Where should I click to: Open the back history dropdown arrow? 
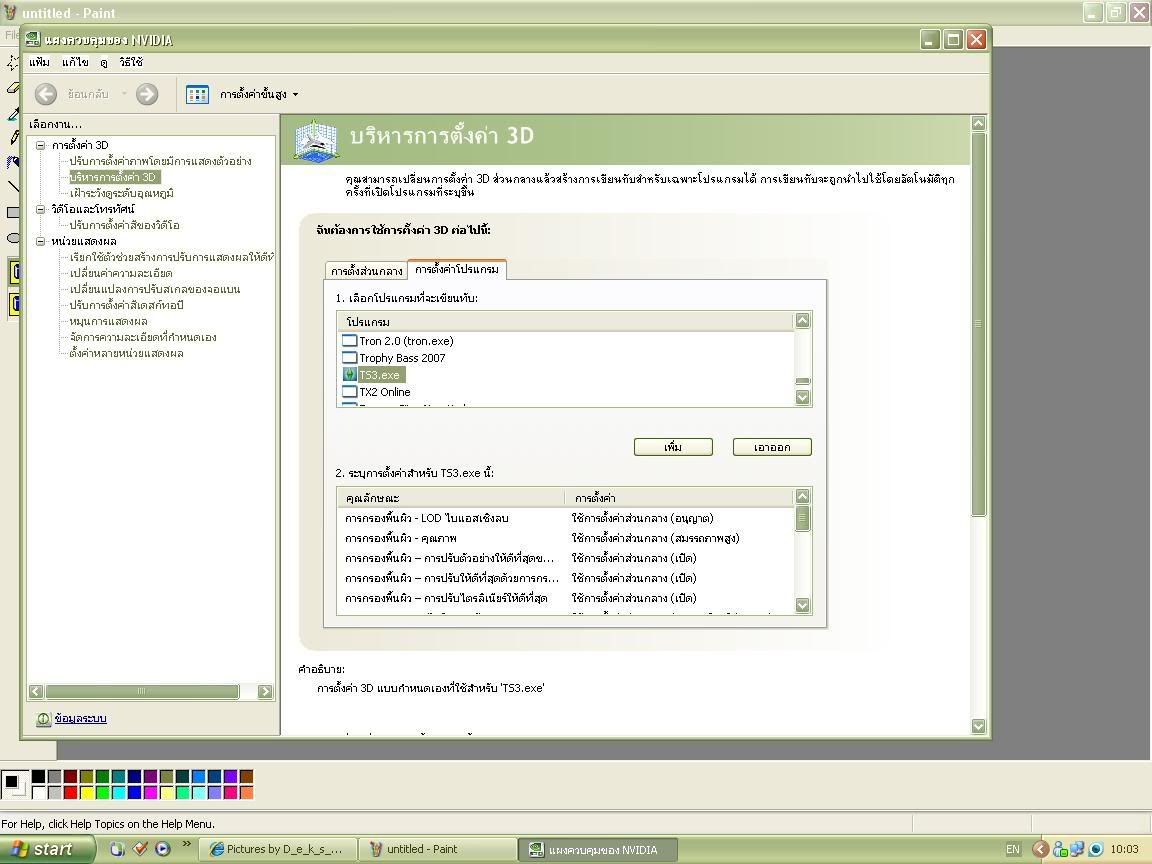[x=123, y=94]
